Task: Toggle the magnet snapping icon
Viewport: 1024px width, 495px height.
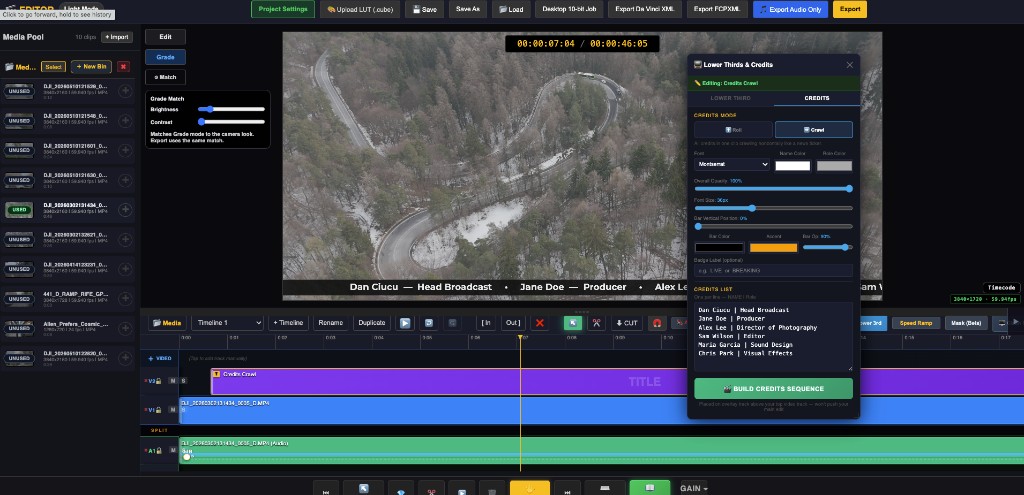Action: click(x=658, y=323)
